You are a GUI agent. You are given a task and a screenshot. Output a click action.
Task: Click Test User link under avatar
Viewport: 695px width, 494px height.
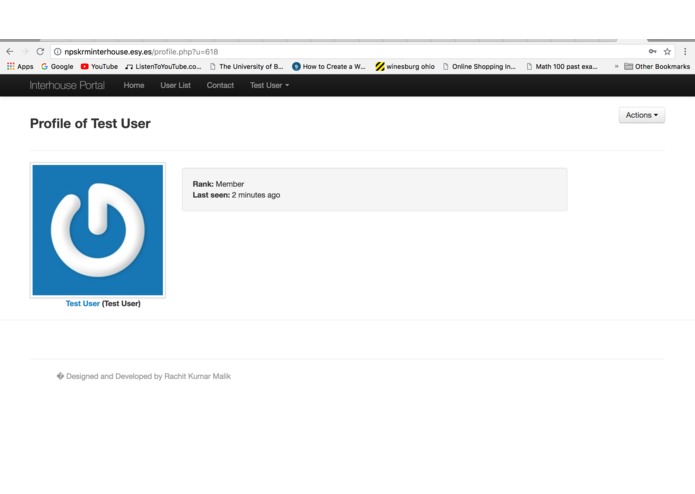[x=82, y=303]
